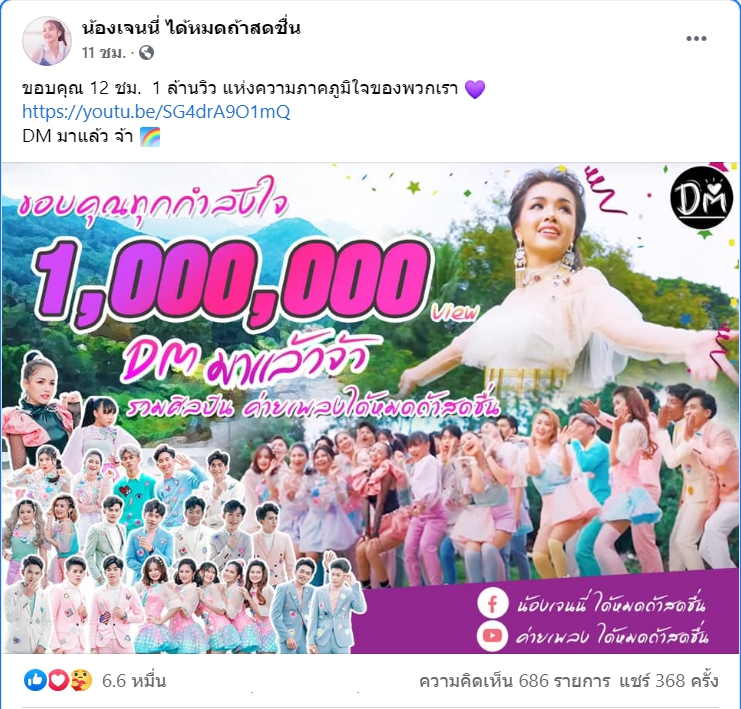This screenshot has width=741, height=709.
Task: Click the Facebook icon in purple banner
Action: tap(492, 605)
